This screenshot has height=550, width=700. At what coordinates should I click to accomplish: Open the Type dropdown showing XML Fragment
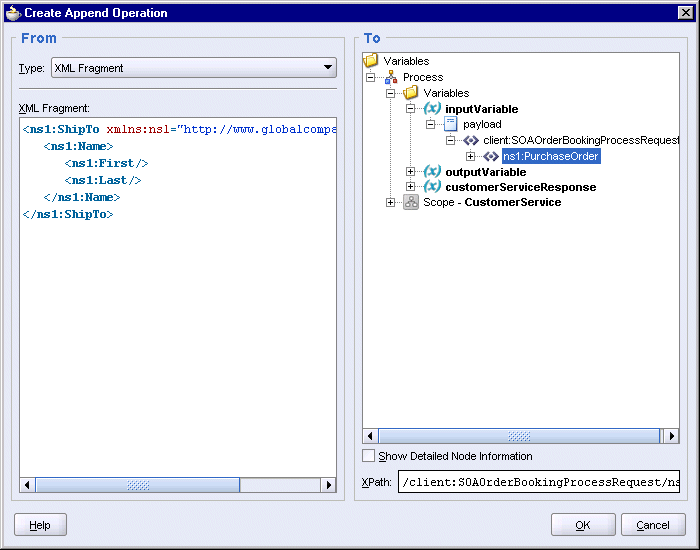pos(194,68)
